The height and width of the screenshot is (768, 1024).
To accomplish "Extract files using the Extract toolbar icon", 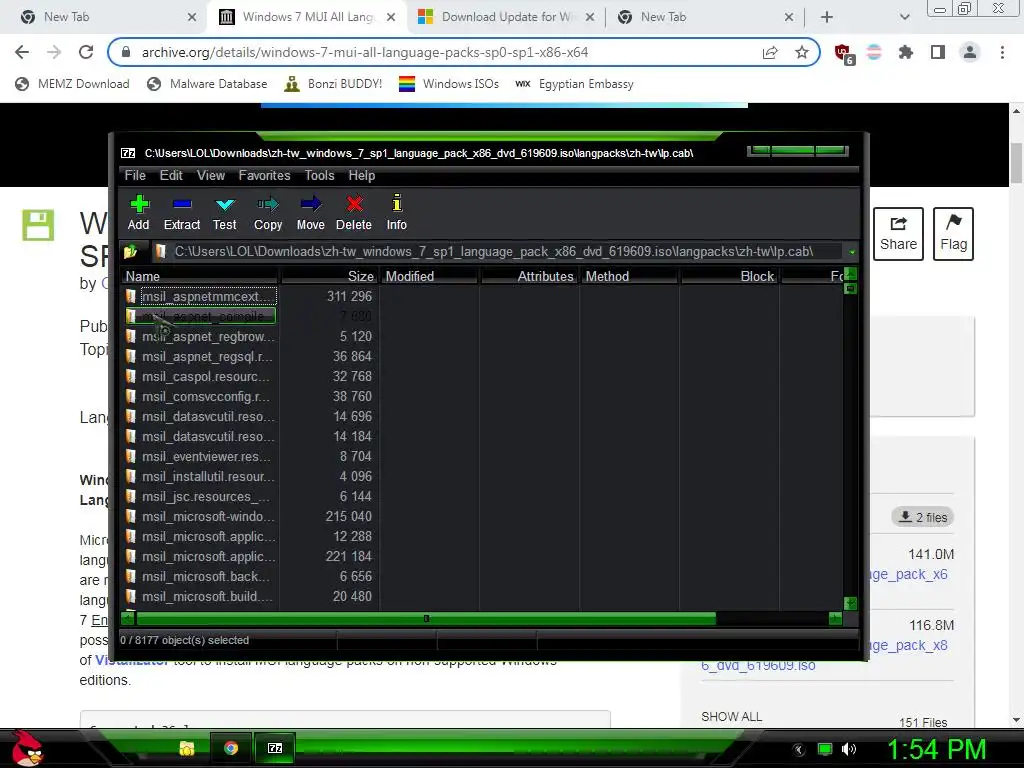I will point(182,212).
